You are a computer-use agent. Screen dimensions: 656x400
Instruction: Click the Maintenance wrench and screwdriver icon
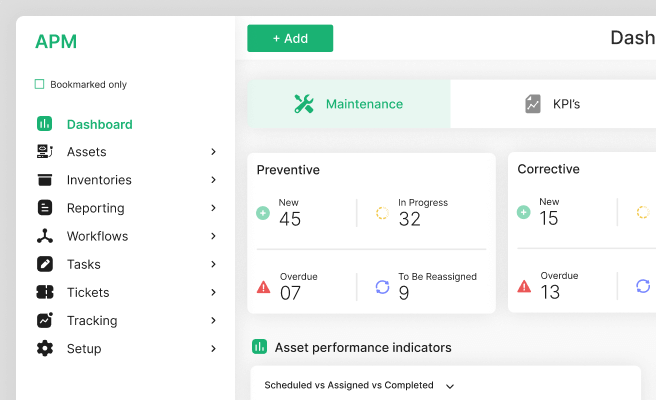pyautogui.click(x=304, y=104)
